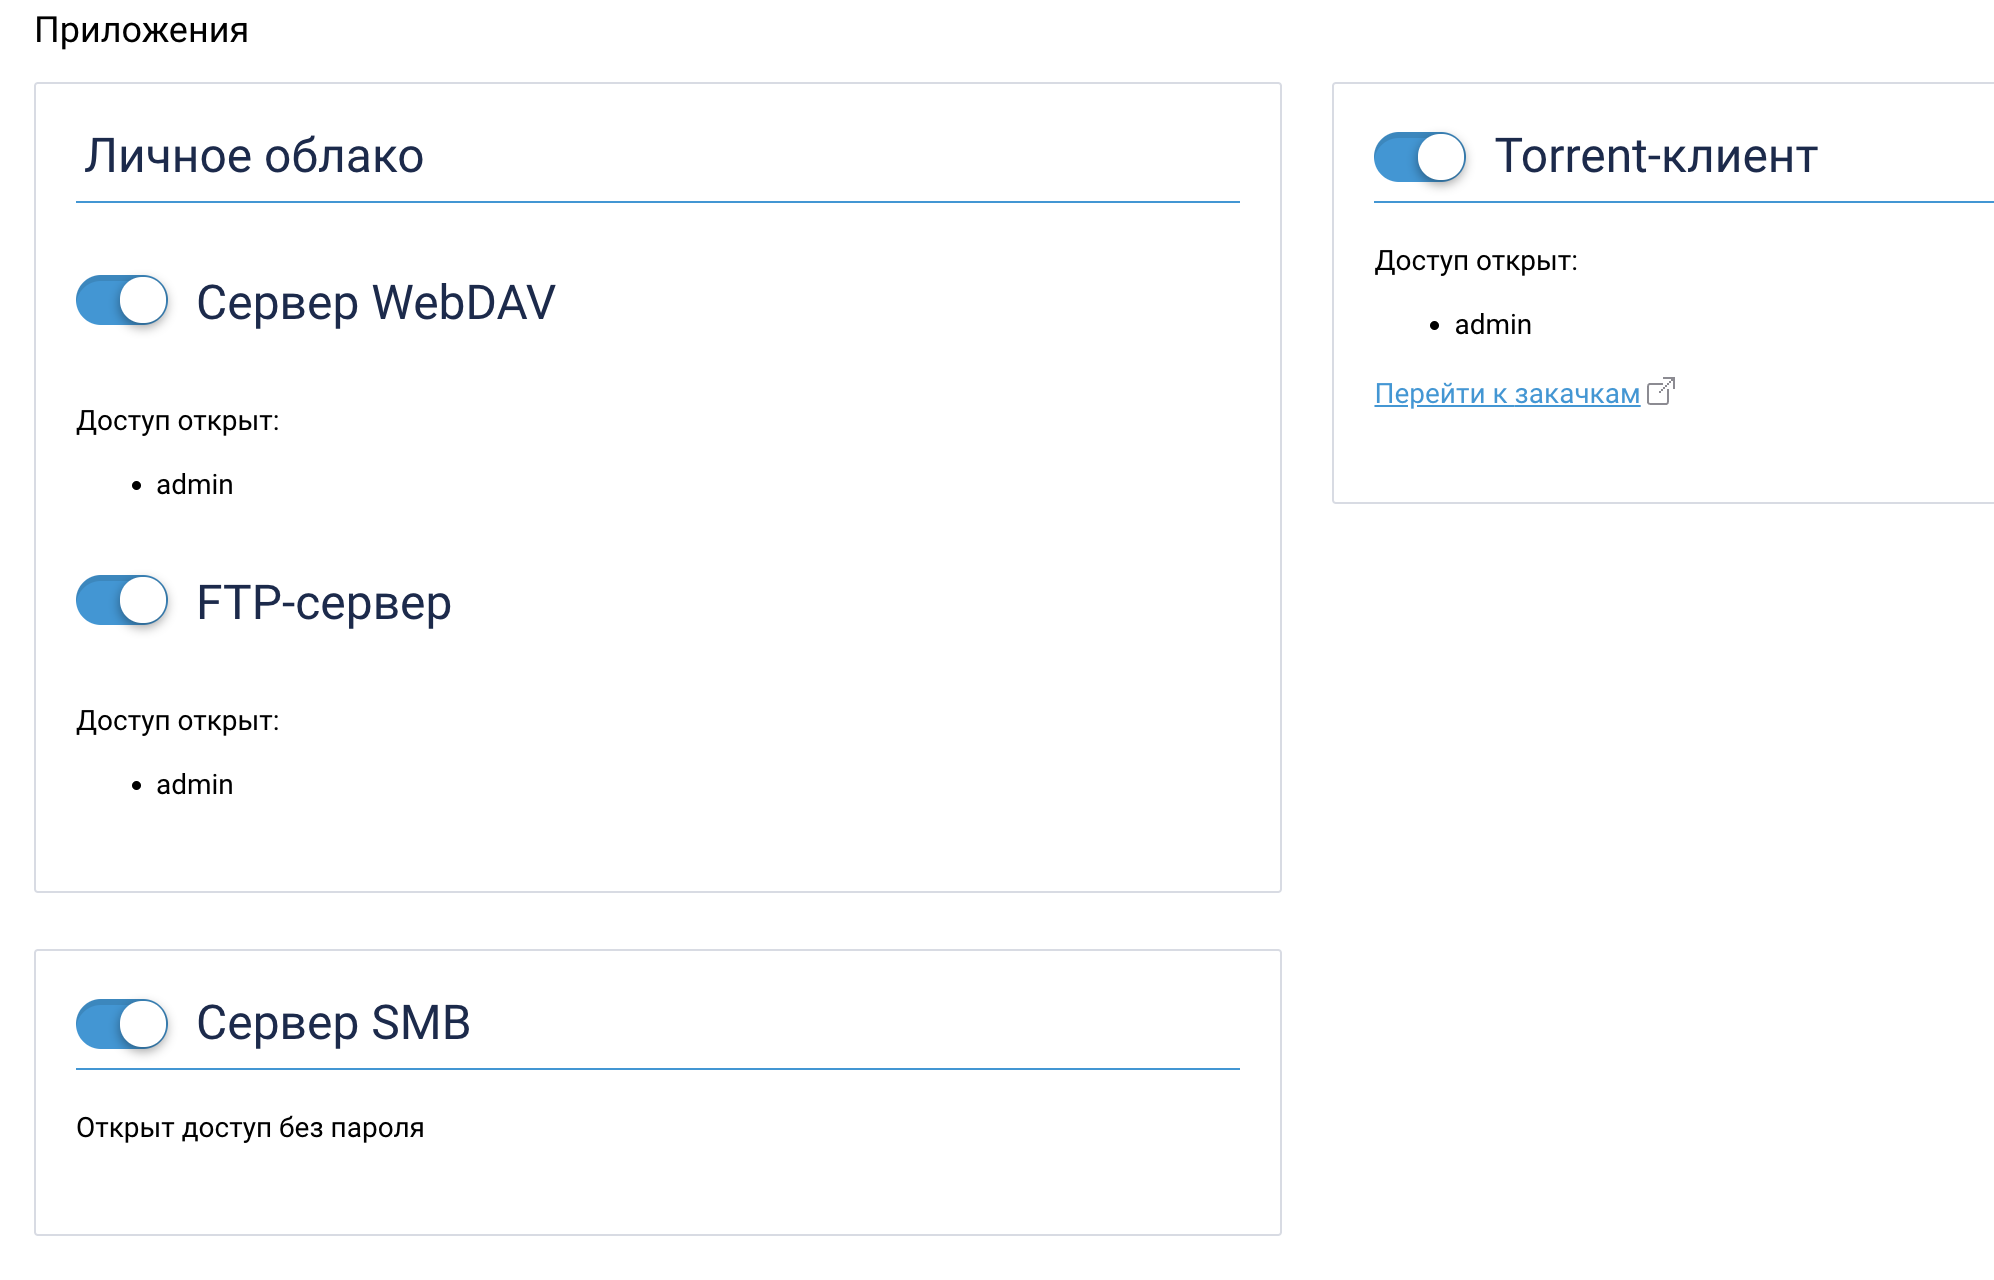Toggle the Сервер WebDAV switch
The height and width of the screenshot is (1280, 1994).
(122, 300)
